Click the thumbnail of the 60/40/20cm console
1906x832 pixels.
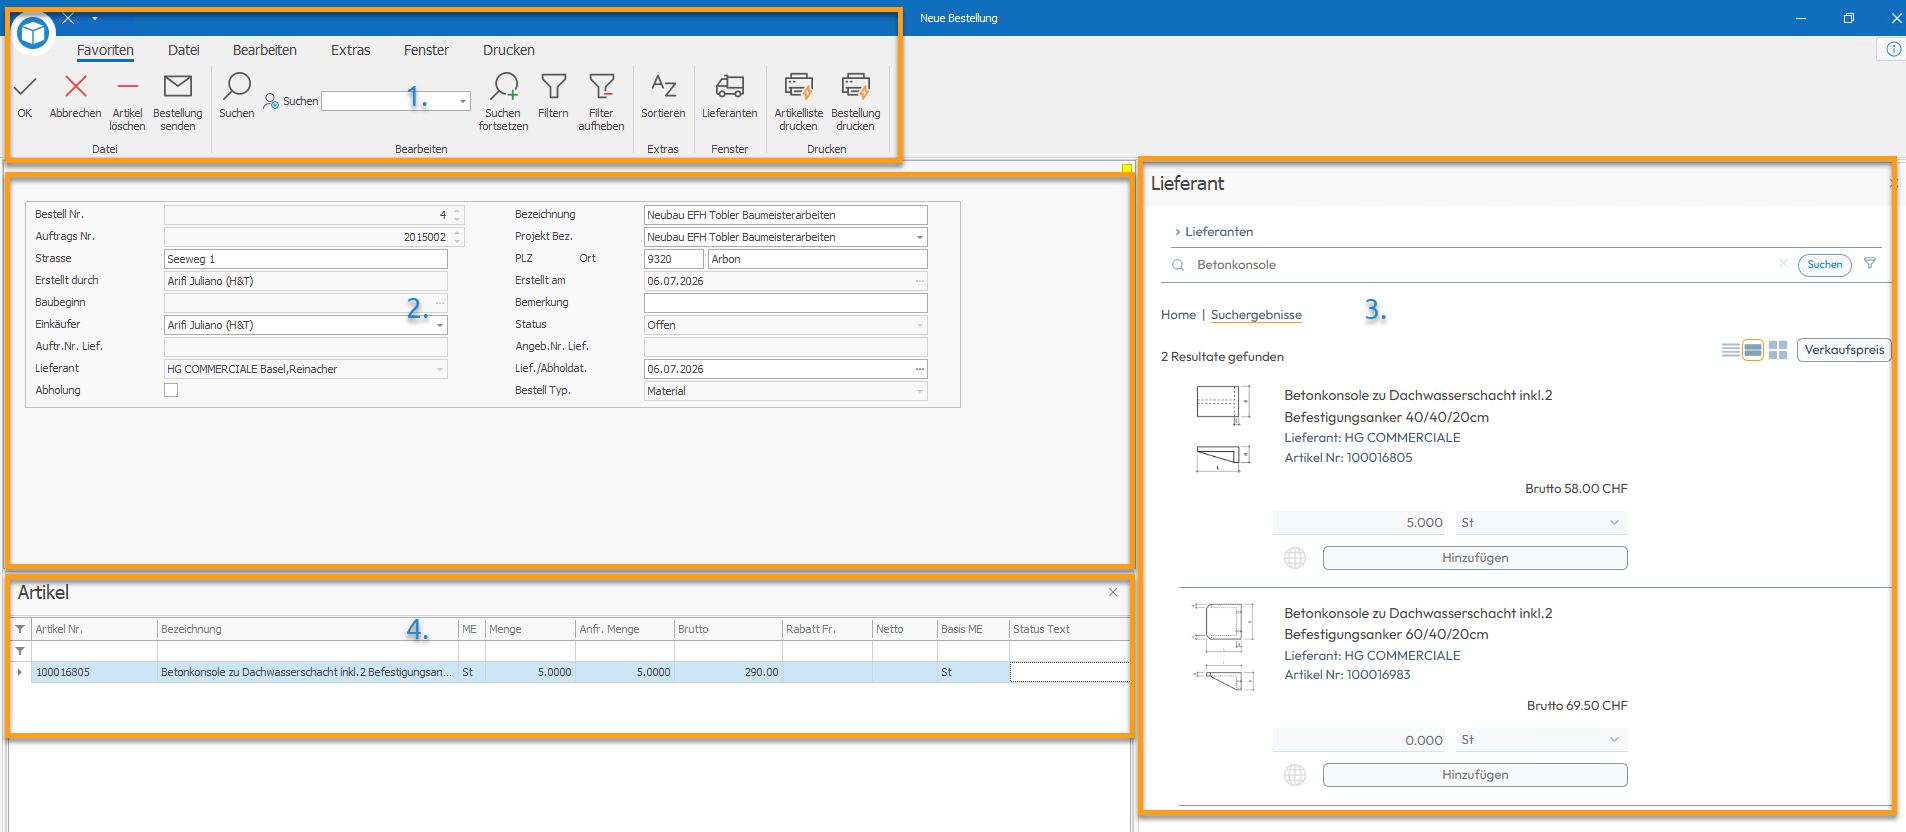coord(1223,646)
